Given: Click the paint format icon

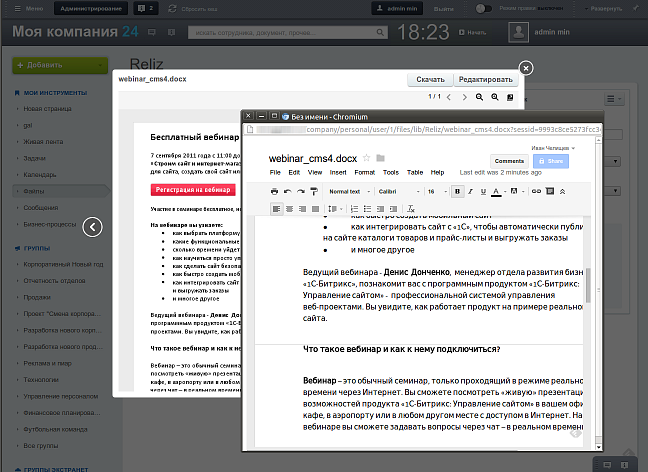Looking at the screenshot, I should (314, 191).
